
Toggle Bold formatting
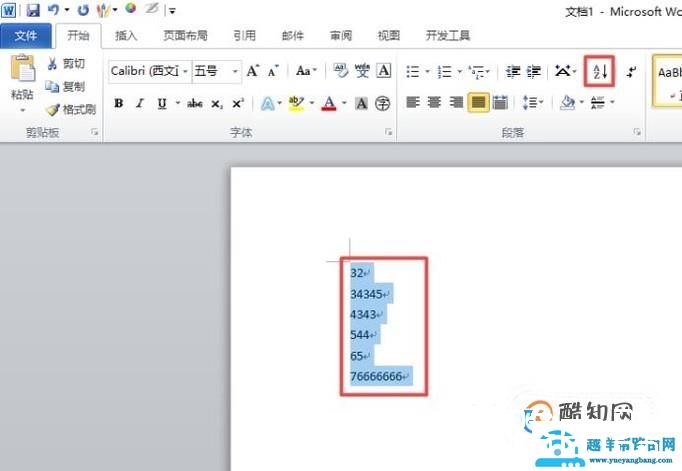click(x=119, y=103)
